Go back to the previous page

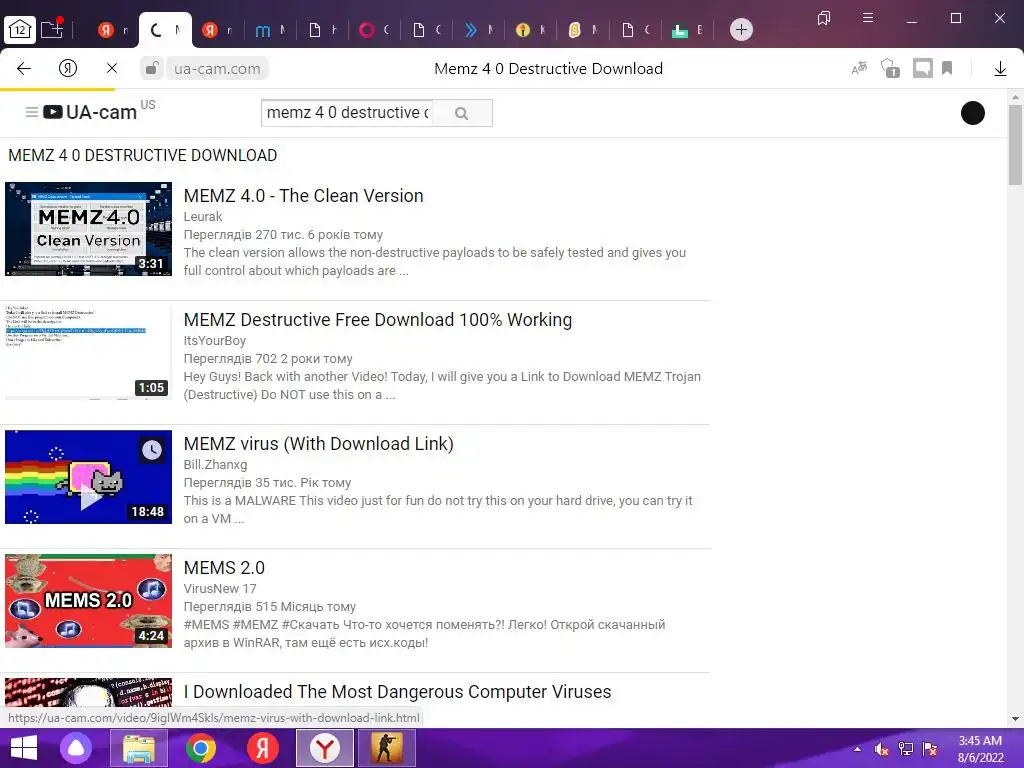[x=24, y=69]
